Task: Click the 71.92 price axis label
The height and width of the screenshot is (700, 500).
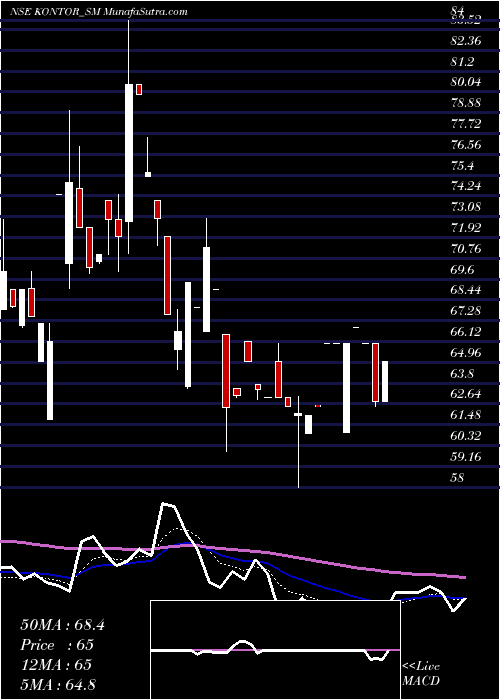Action: [x=466, y=228]
